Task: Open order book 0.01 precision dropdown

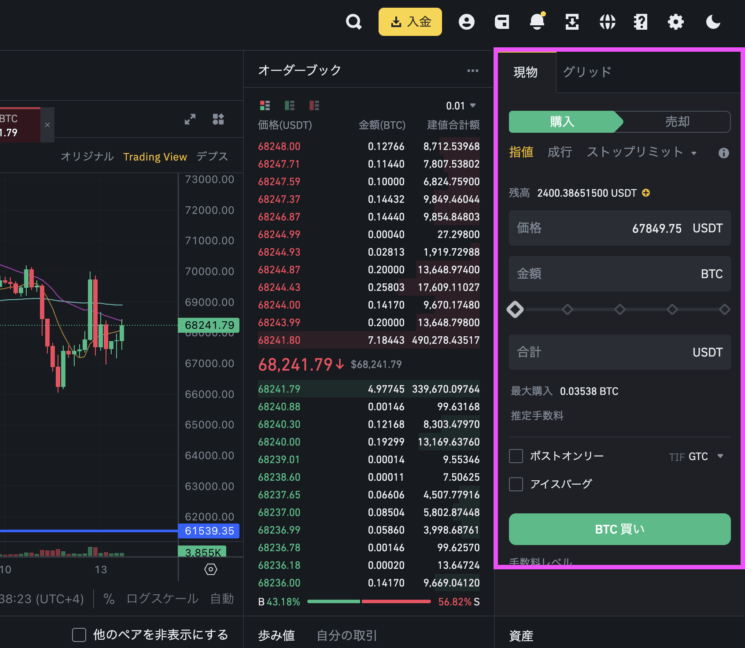Action: [x=462, y=105]
